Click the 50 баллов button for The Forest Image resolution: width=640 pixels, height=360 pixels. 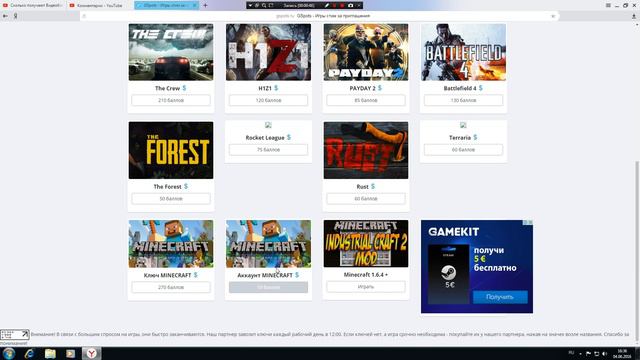pyautogui.click(x=171, y=198)
